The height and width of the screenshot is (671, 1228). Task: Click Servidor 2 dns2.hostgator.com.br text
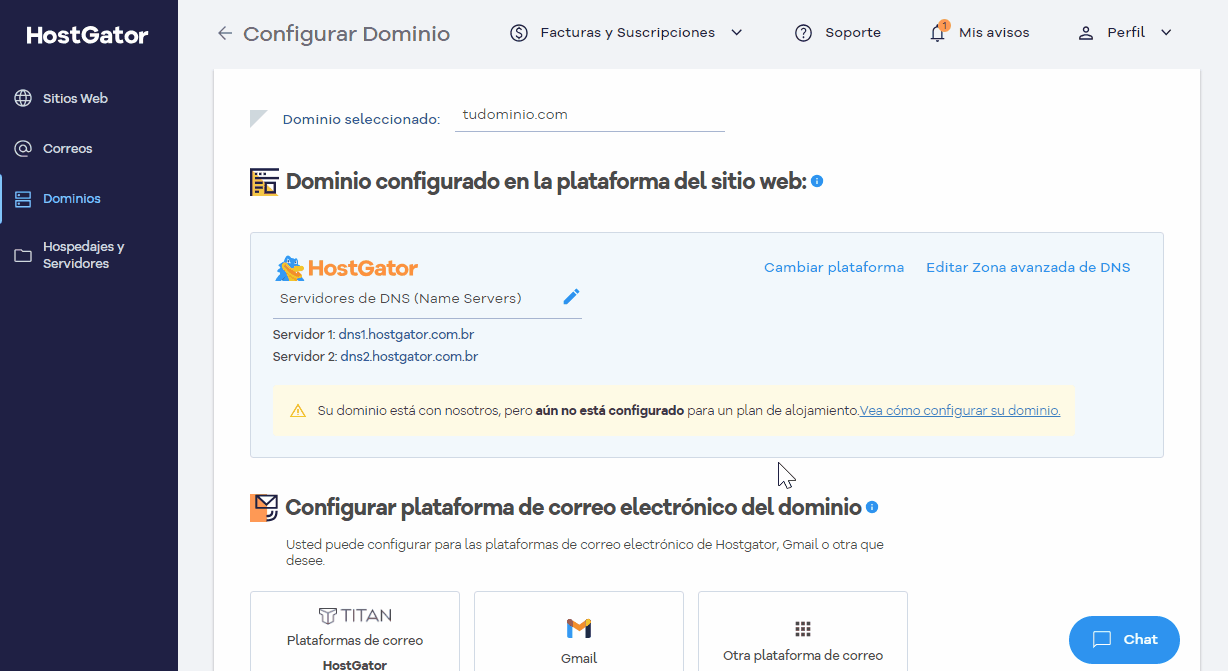point(375,357)
